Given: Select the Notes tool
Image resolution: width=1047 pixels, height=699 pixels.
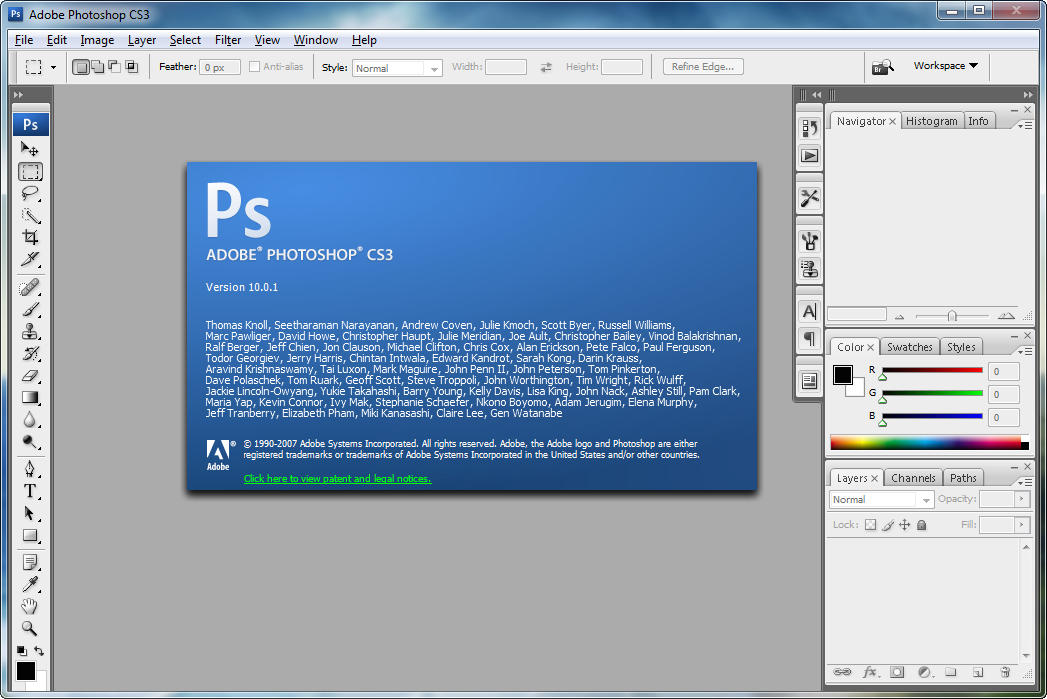Looking at the screenshot, I should (30, 563).
